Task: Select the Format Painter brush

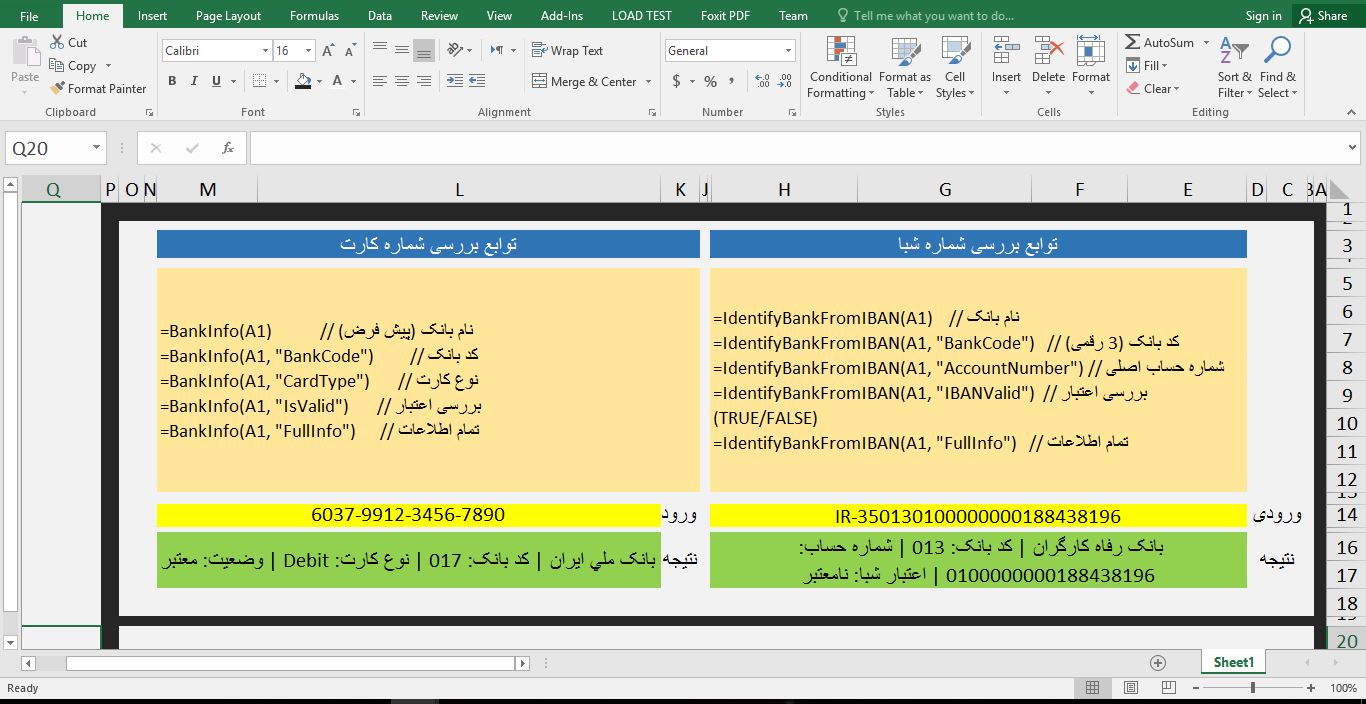Action: point(56,88)
